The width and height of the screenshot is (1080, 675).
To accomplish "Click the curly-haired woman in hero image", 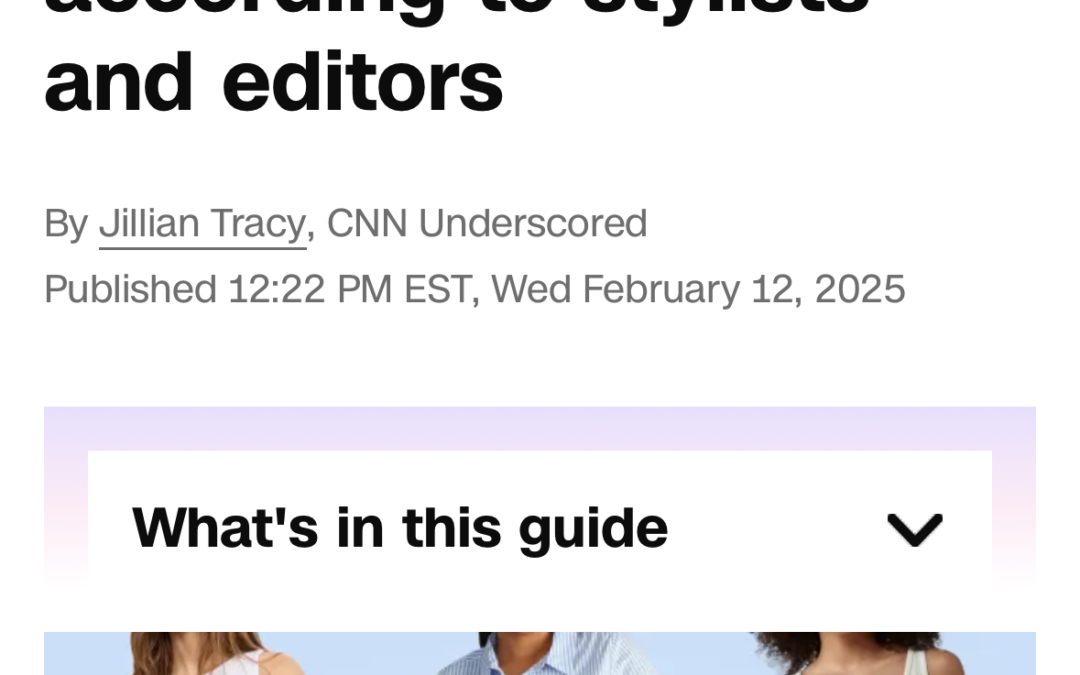I will [x=861, y=654].
